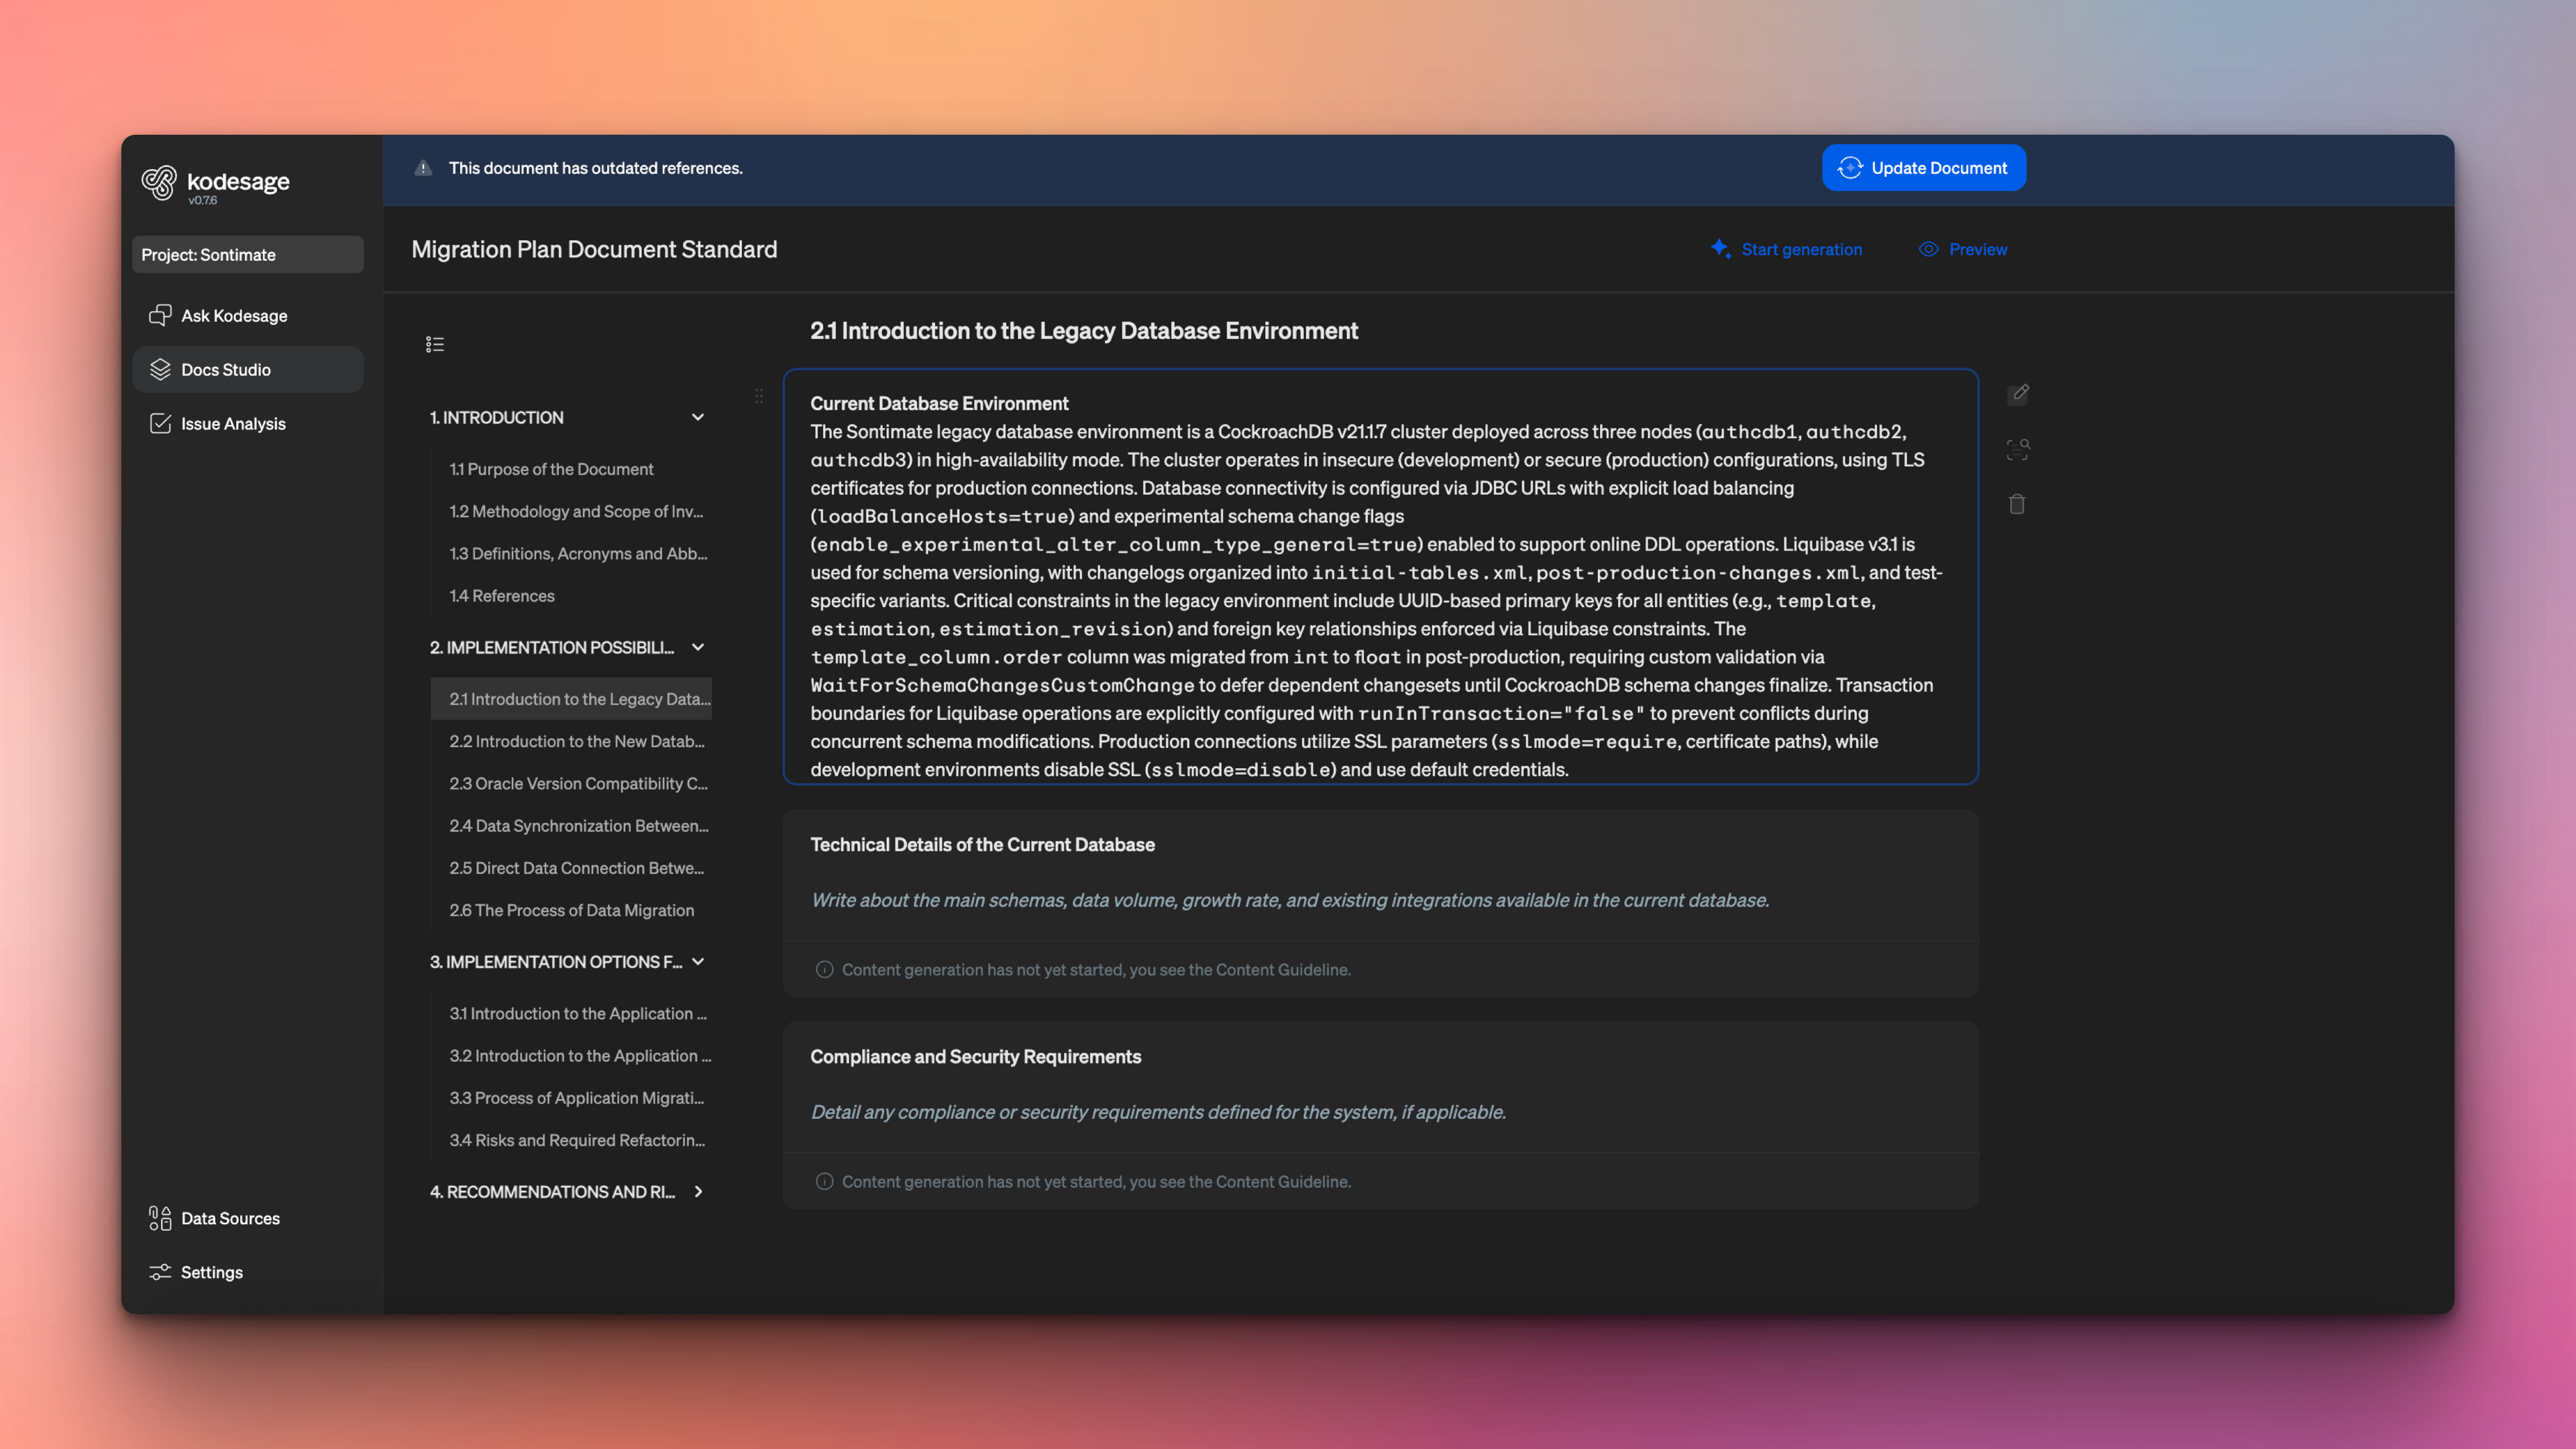Open the document reference search icon
This screenshot has height=1449, width=2576.
click(2019, 448)
